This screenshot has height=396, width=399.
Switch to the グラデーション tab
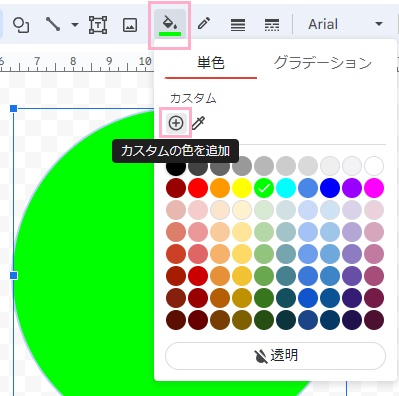(323, 62)
